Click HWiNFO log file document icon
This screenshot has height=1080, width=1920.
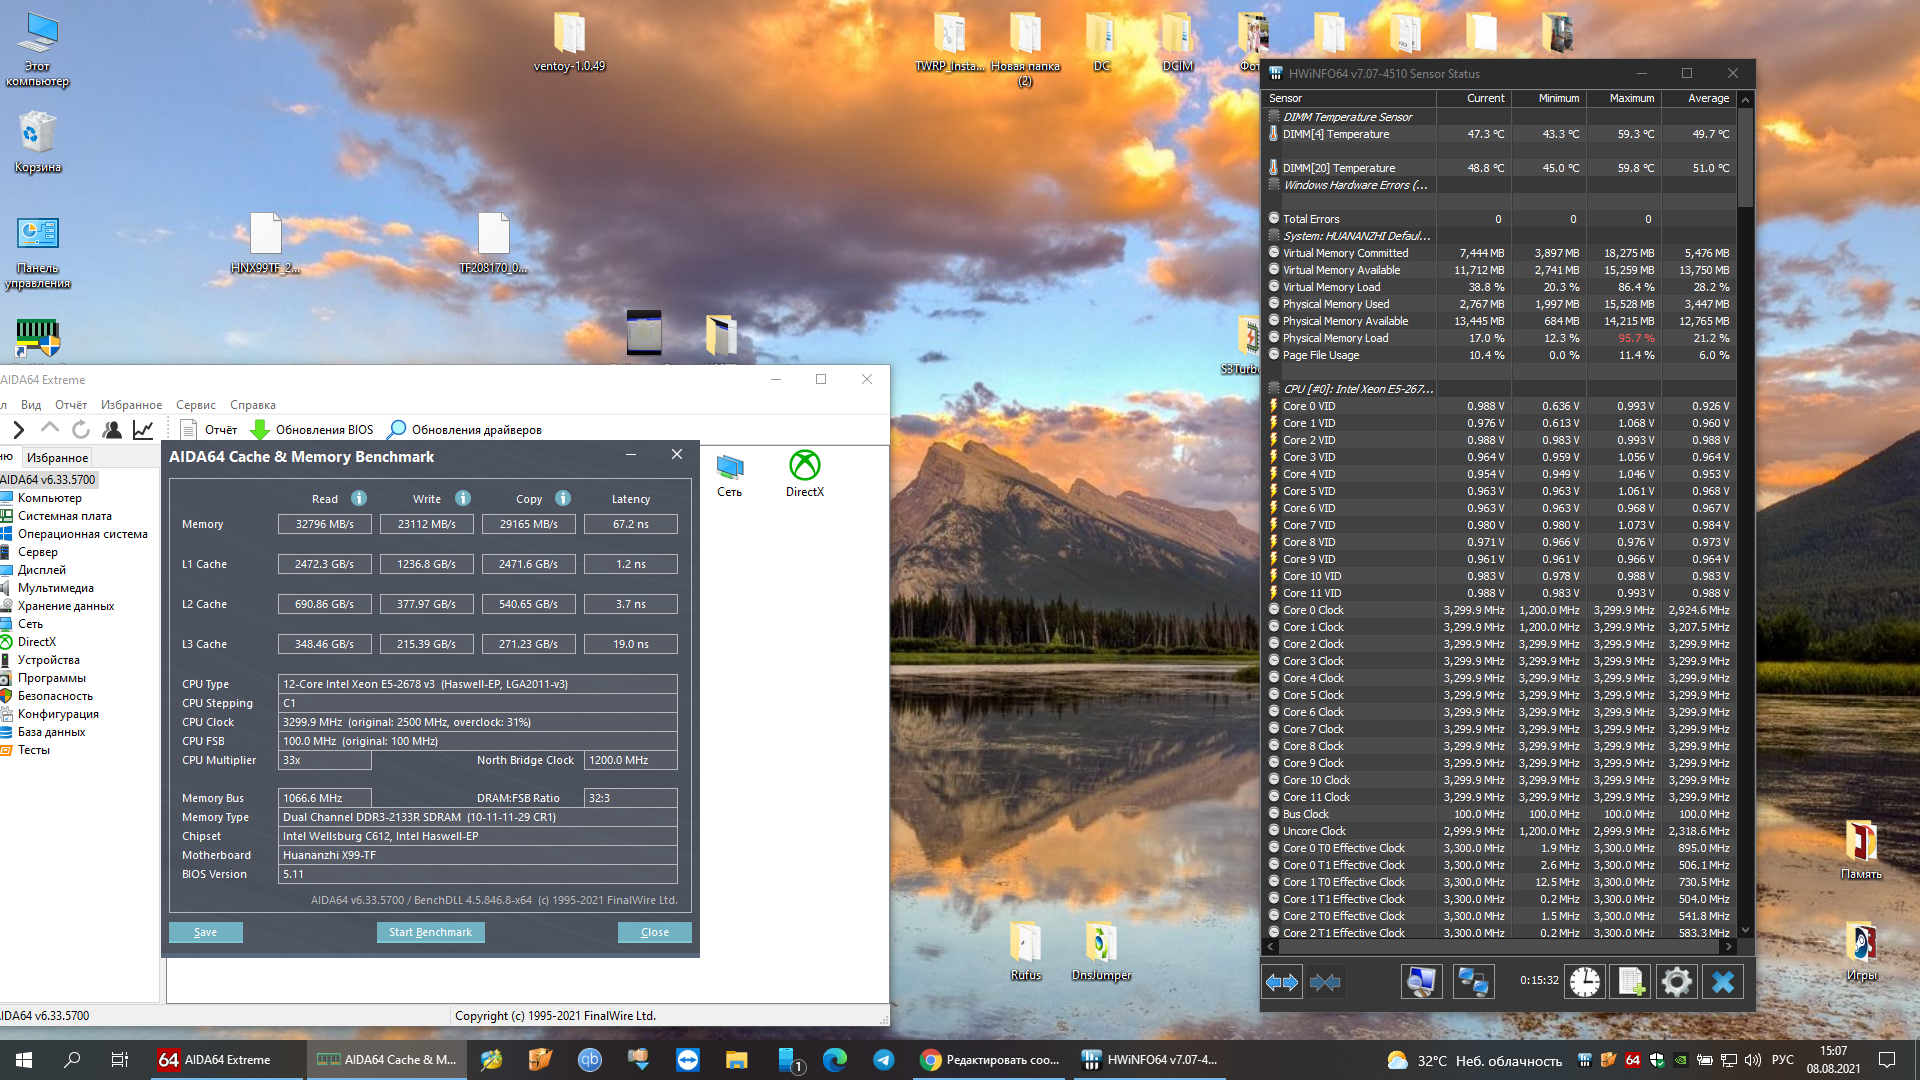[x=1631, y=982]
